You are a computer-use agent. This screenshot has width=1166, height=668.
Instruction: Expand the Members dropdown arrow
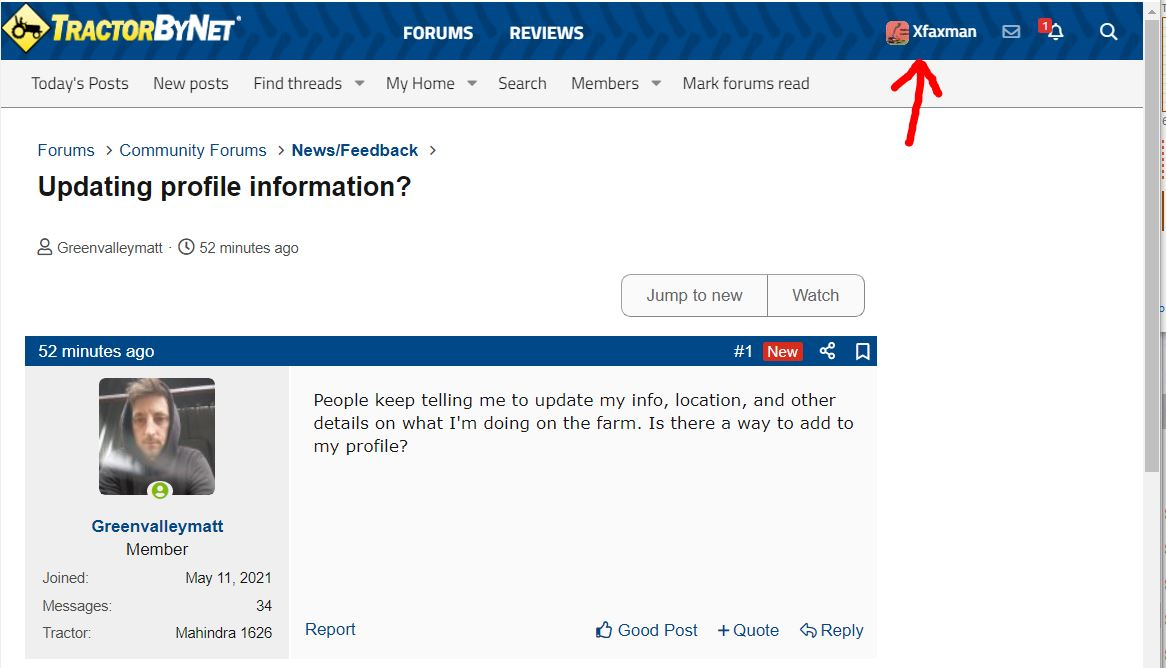click(x=656, y=84)
